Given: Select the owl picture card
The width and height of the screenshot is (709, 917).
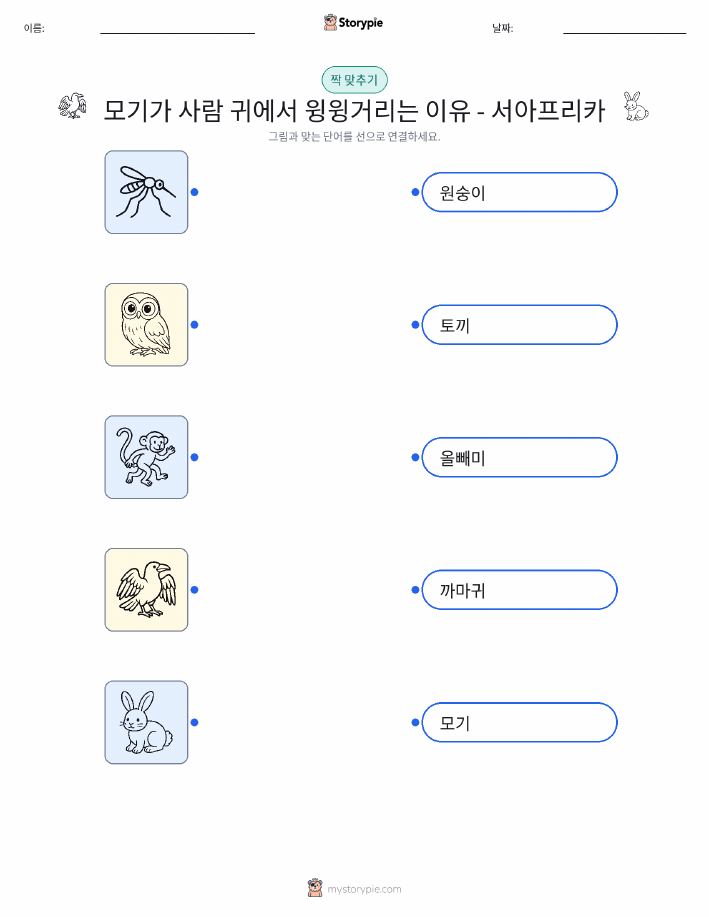Looking at the screenshot, I should 146,325.
